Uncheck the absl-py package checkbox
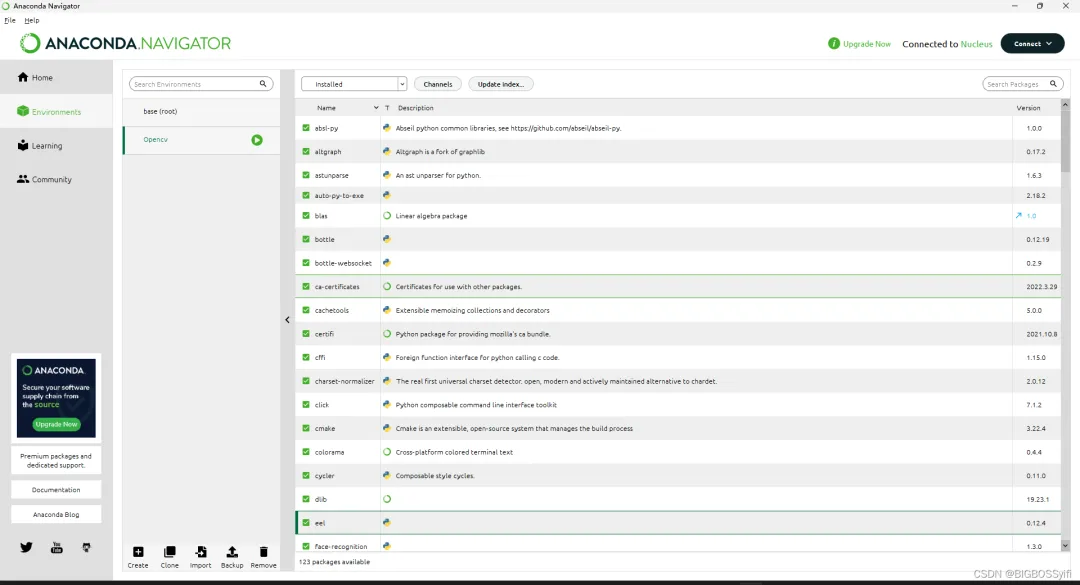1080x585 pixels. (x=306, y=128)
